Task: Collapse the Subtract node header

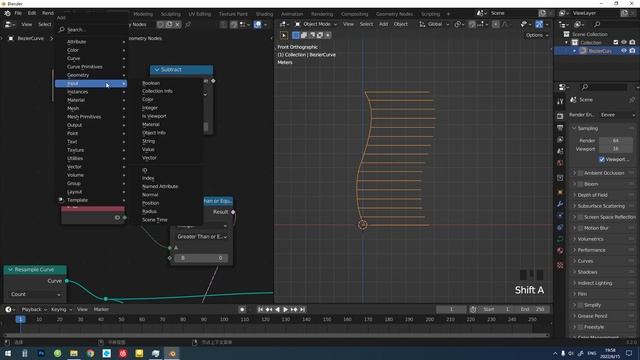Action: [157, 70]
